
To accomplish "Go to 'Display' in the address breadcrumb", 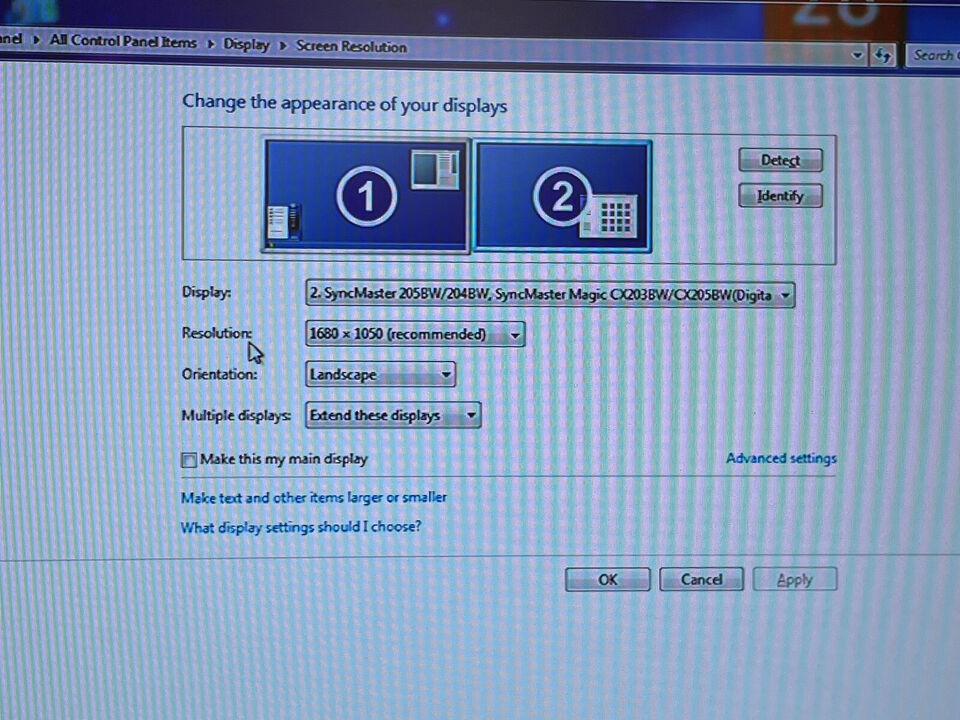I will click(x=246, y=45).
